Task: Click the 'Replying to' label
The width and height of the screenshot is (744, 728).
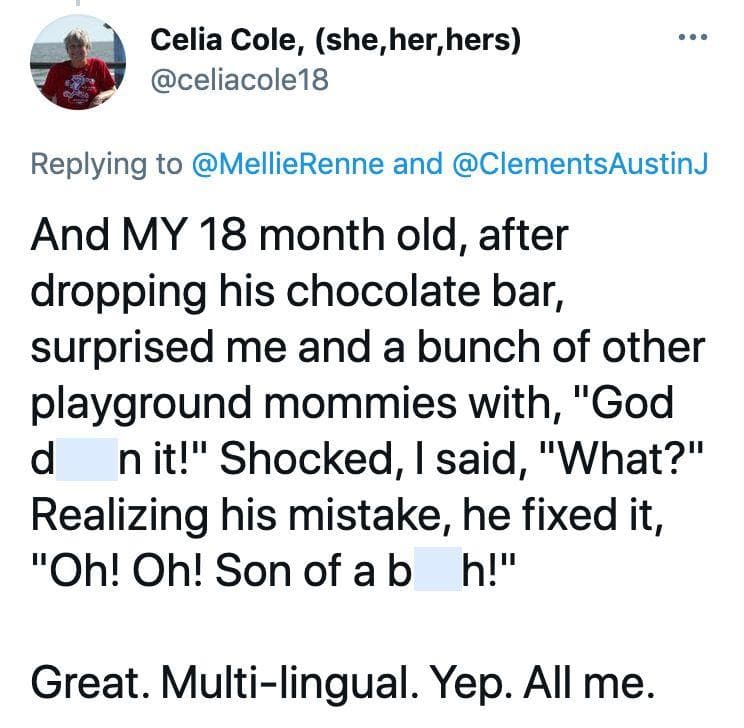Action: pos(106,164)
